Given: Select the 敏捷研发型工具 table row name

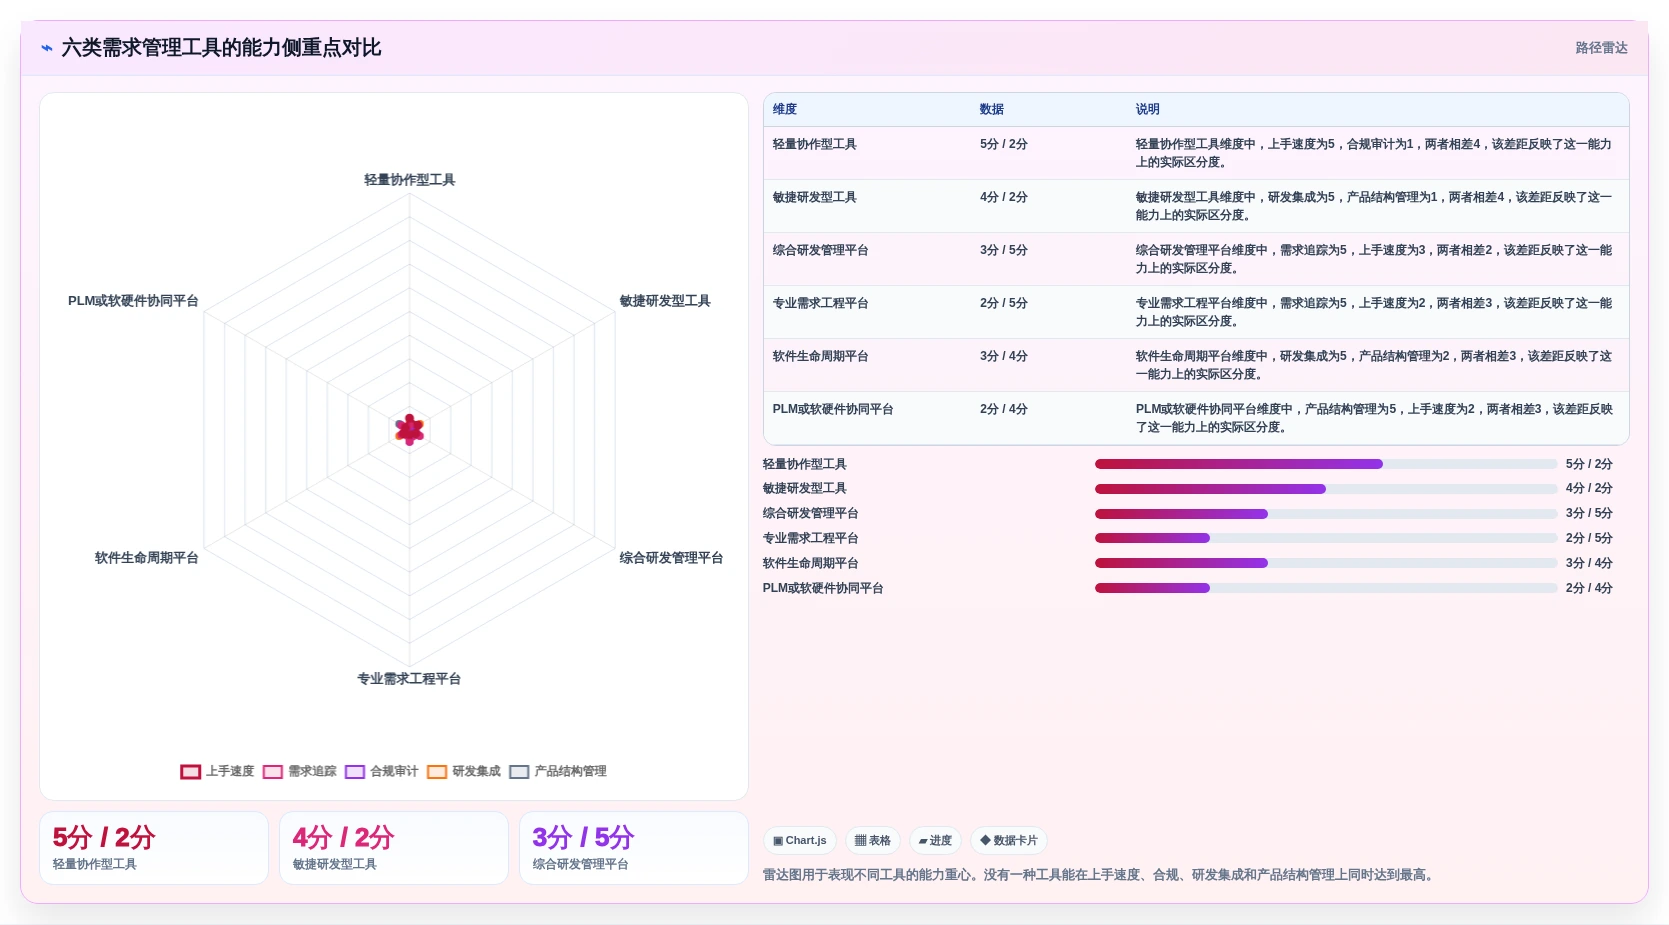Looking at the screenshot, I should [x=815, y=198].
